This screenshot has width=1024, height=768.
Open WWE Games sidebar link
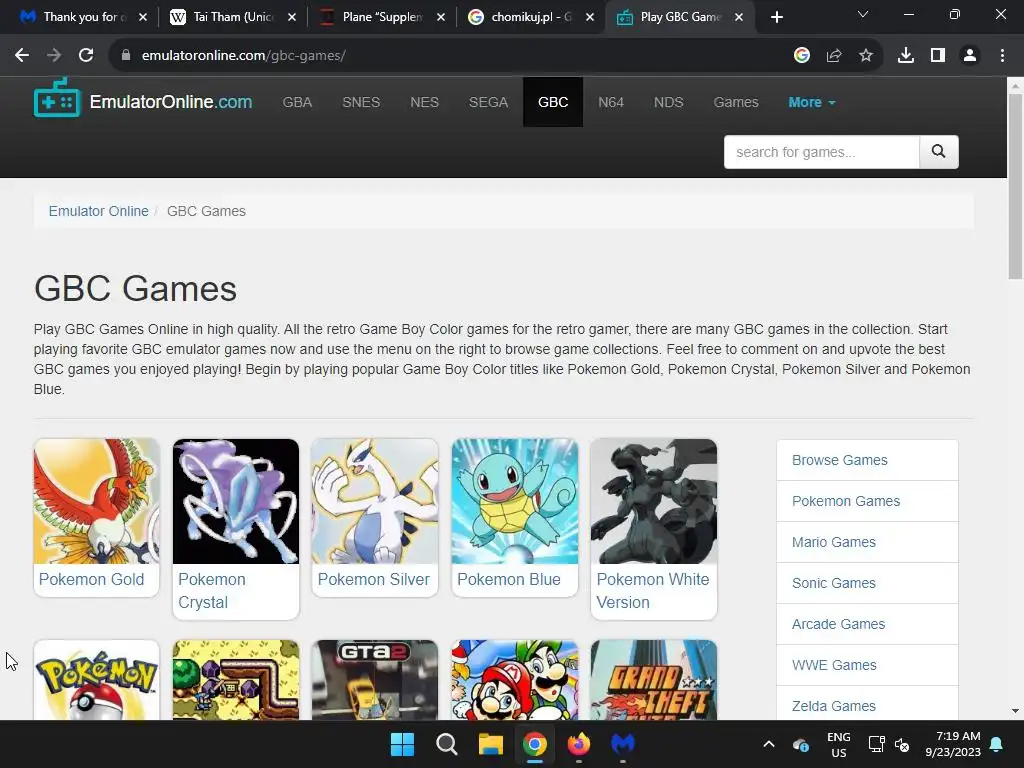pyautogui.click(x=867, y=665)
